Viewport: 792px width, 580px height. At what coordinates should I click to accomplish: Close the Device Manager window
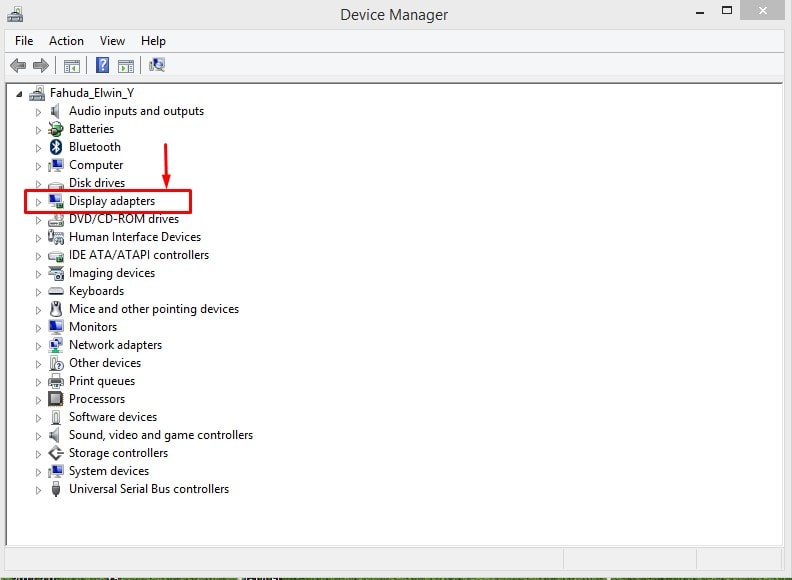tap(763, 11)
